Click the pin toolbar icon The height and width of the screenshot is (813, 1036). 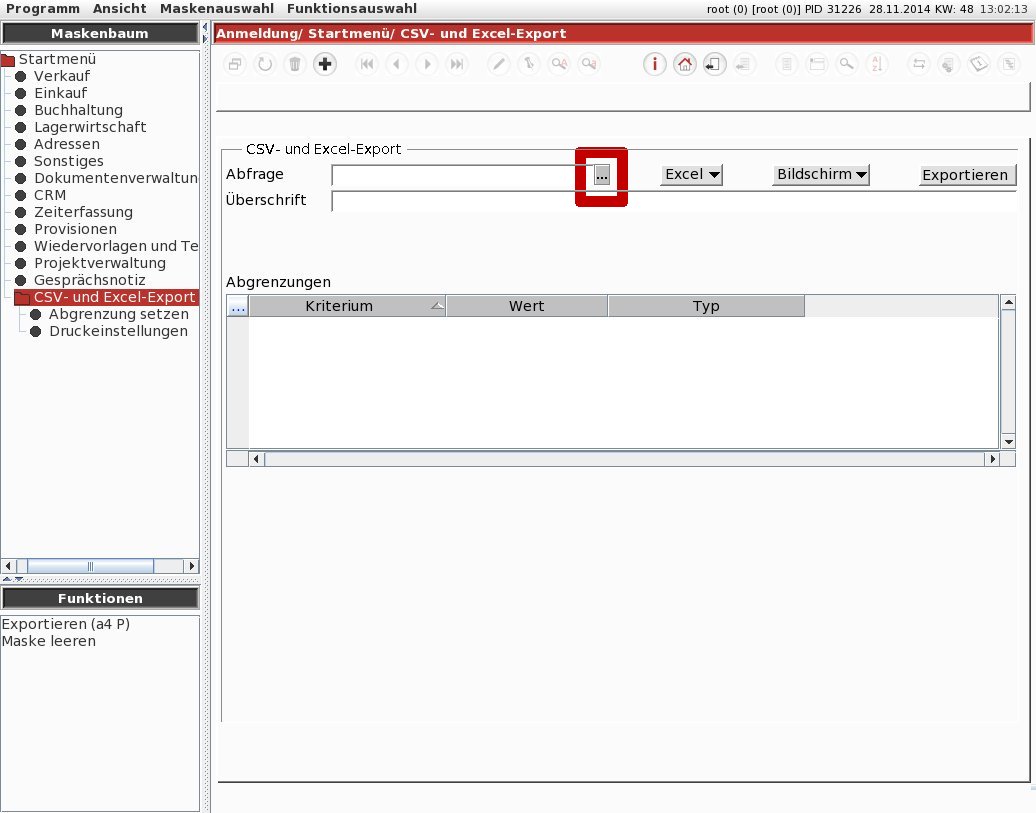click(529, 64)
